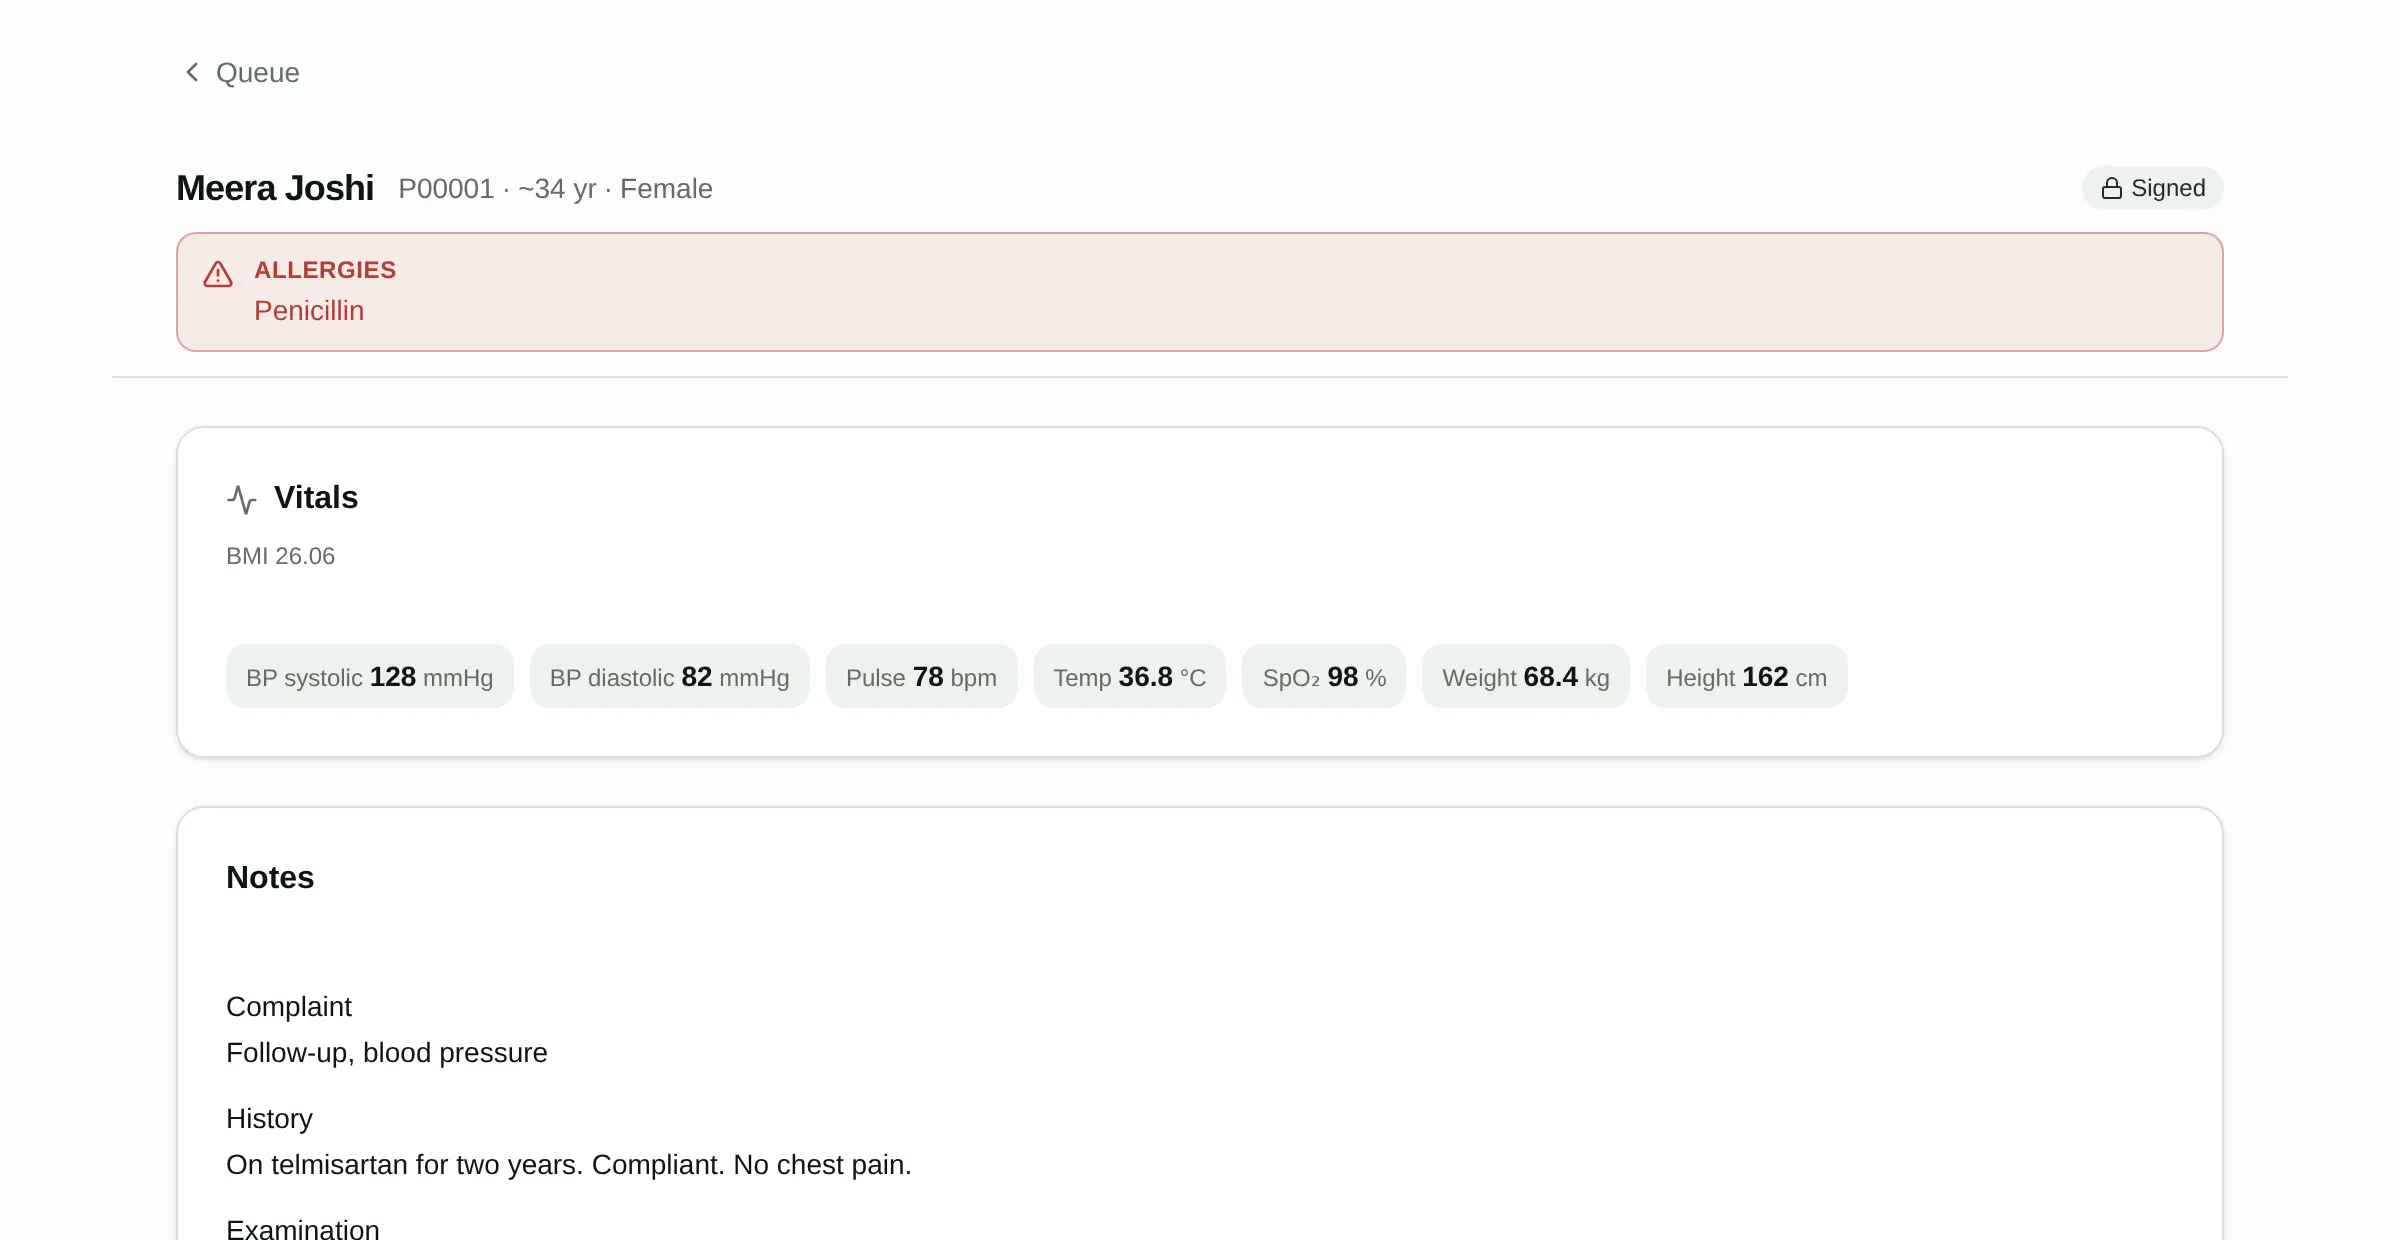Click the BP systolic 128 mmHg chip

[x=370, y=677]
